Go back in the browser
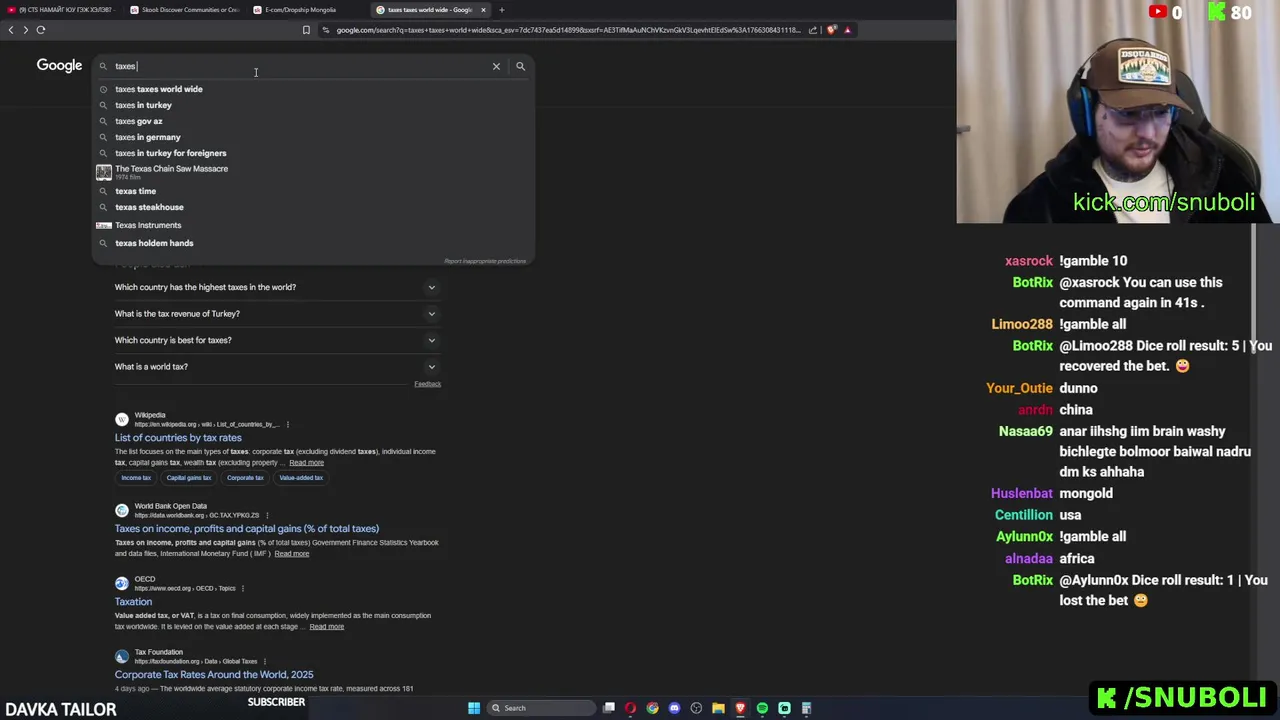1280x720 pixels. point(11,30)
